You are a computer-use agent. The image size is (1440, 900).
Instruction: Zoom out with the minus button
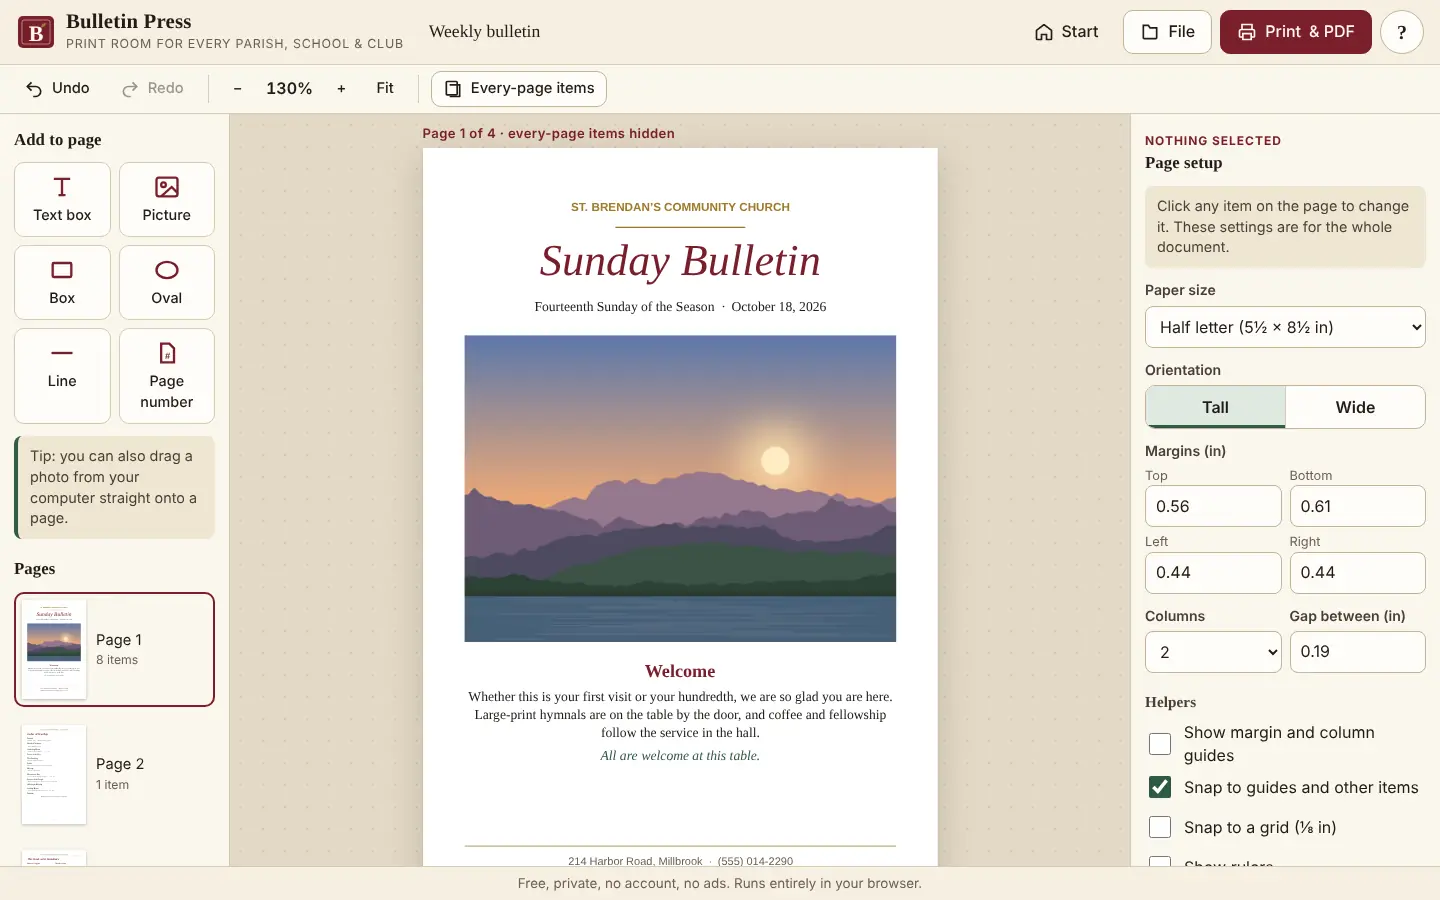tap(237, 88)
